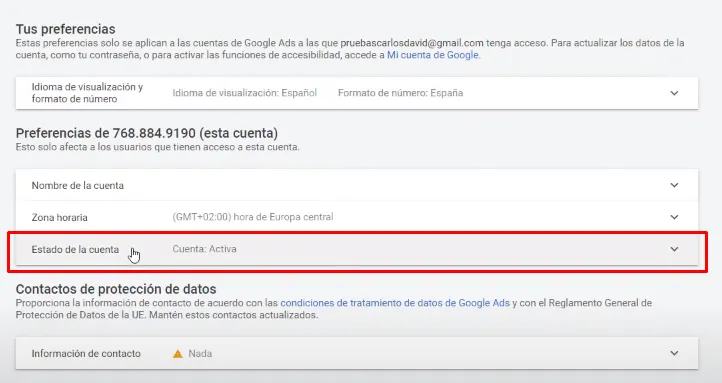
Task: Click the Información de contacto label
Action: 86,354
